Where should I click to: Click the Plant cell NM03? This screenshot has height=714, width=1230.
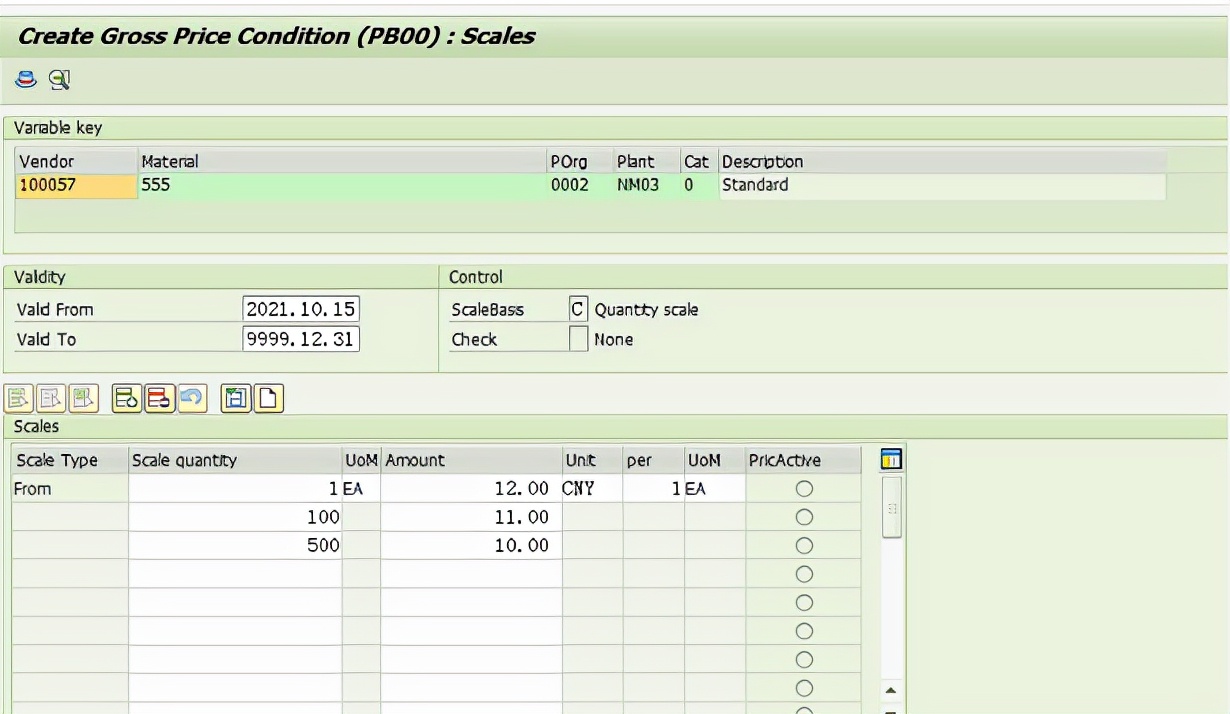(646, 185)
